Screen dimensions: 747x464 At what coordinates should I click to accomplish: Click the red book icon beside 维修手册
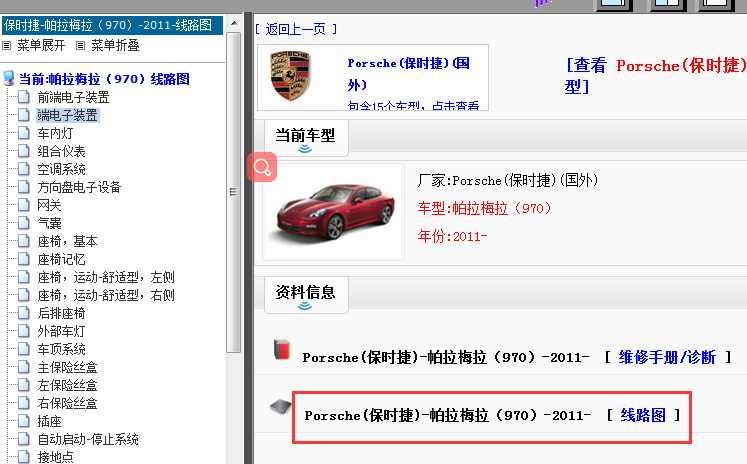282,349
